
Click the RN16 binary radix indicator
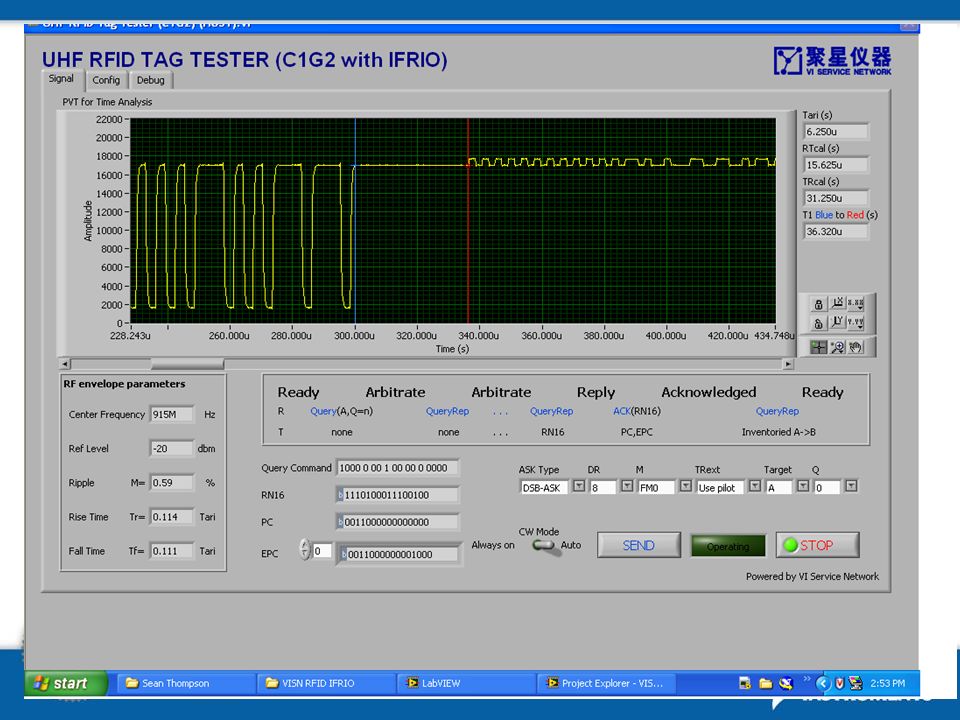pyautogui.click(x=340, y=495)
